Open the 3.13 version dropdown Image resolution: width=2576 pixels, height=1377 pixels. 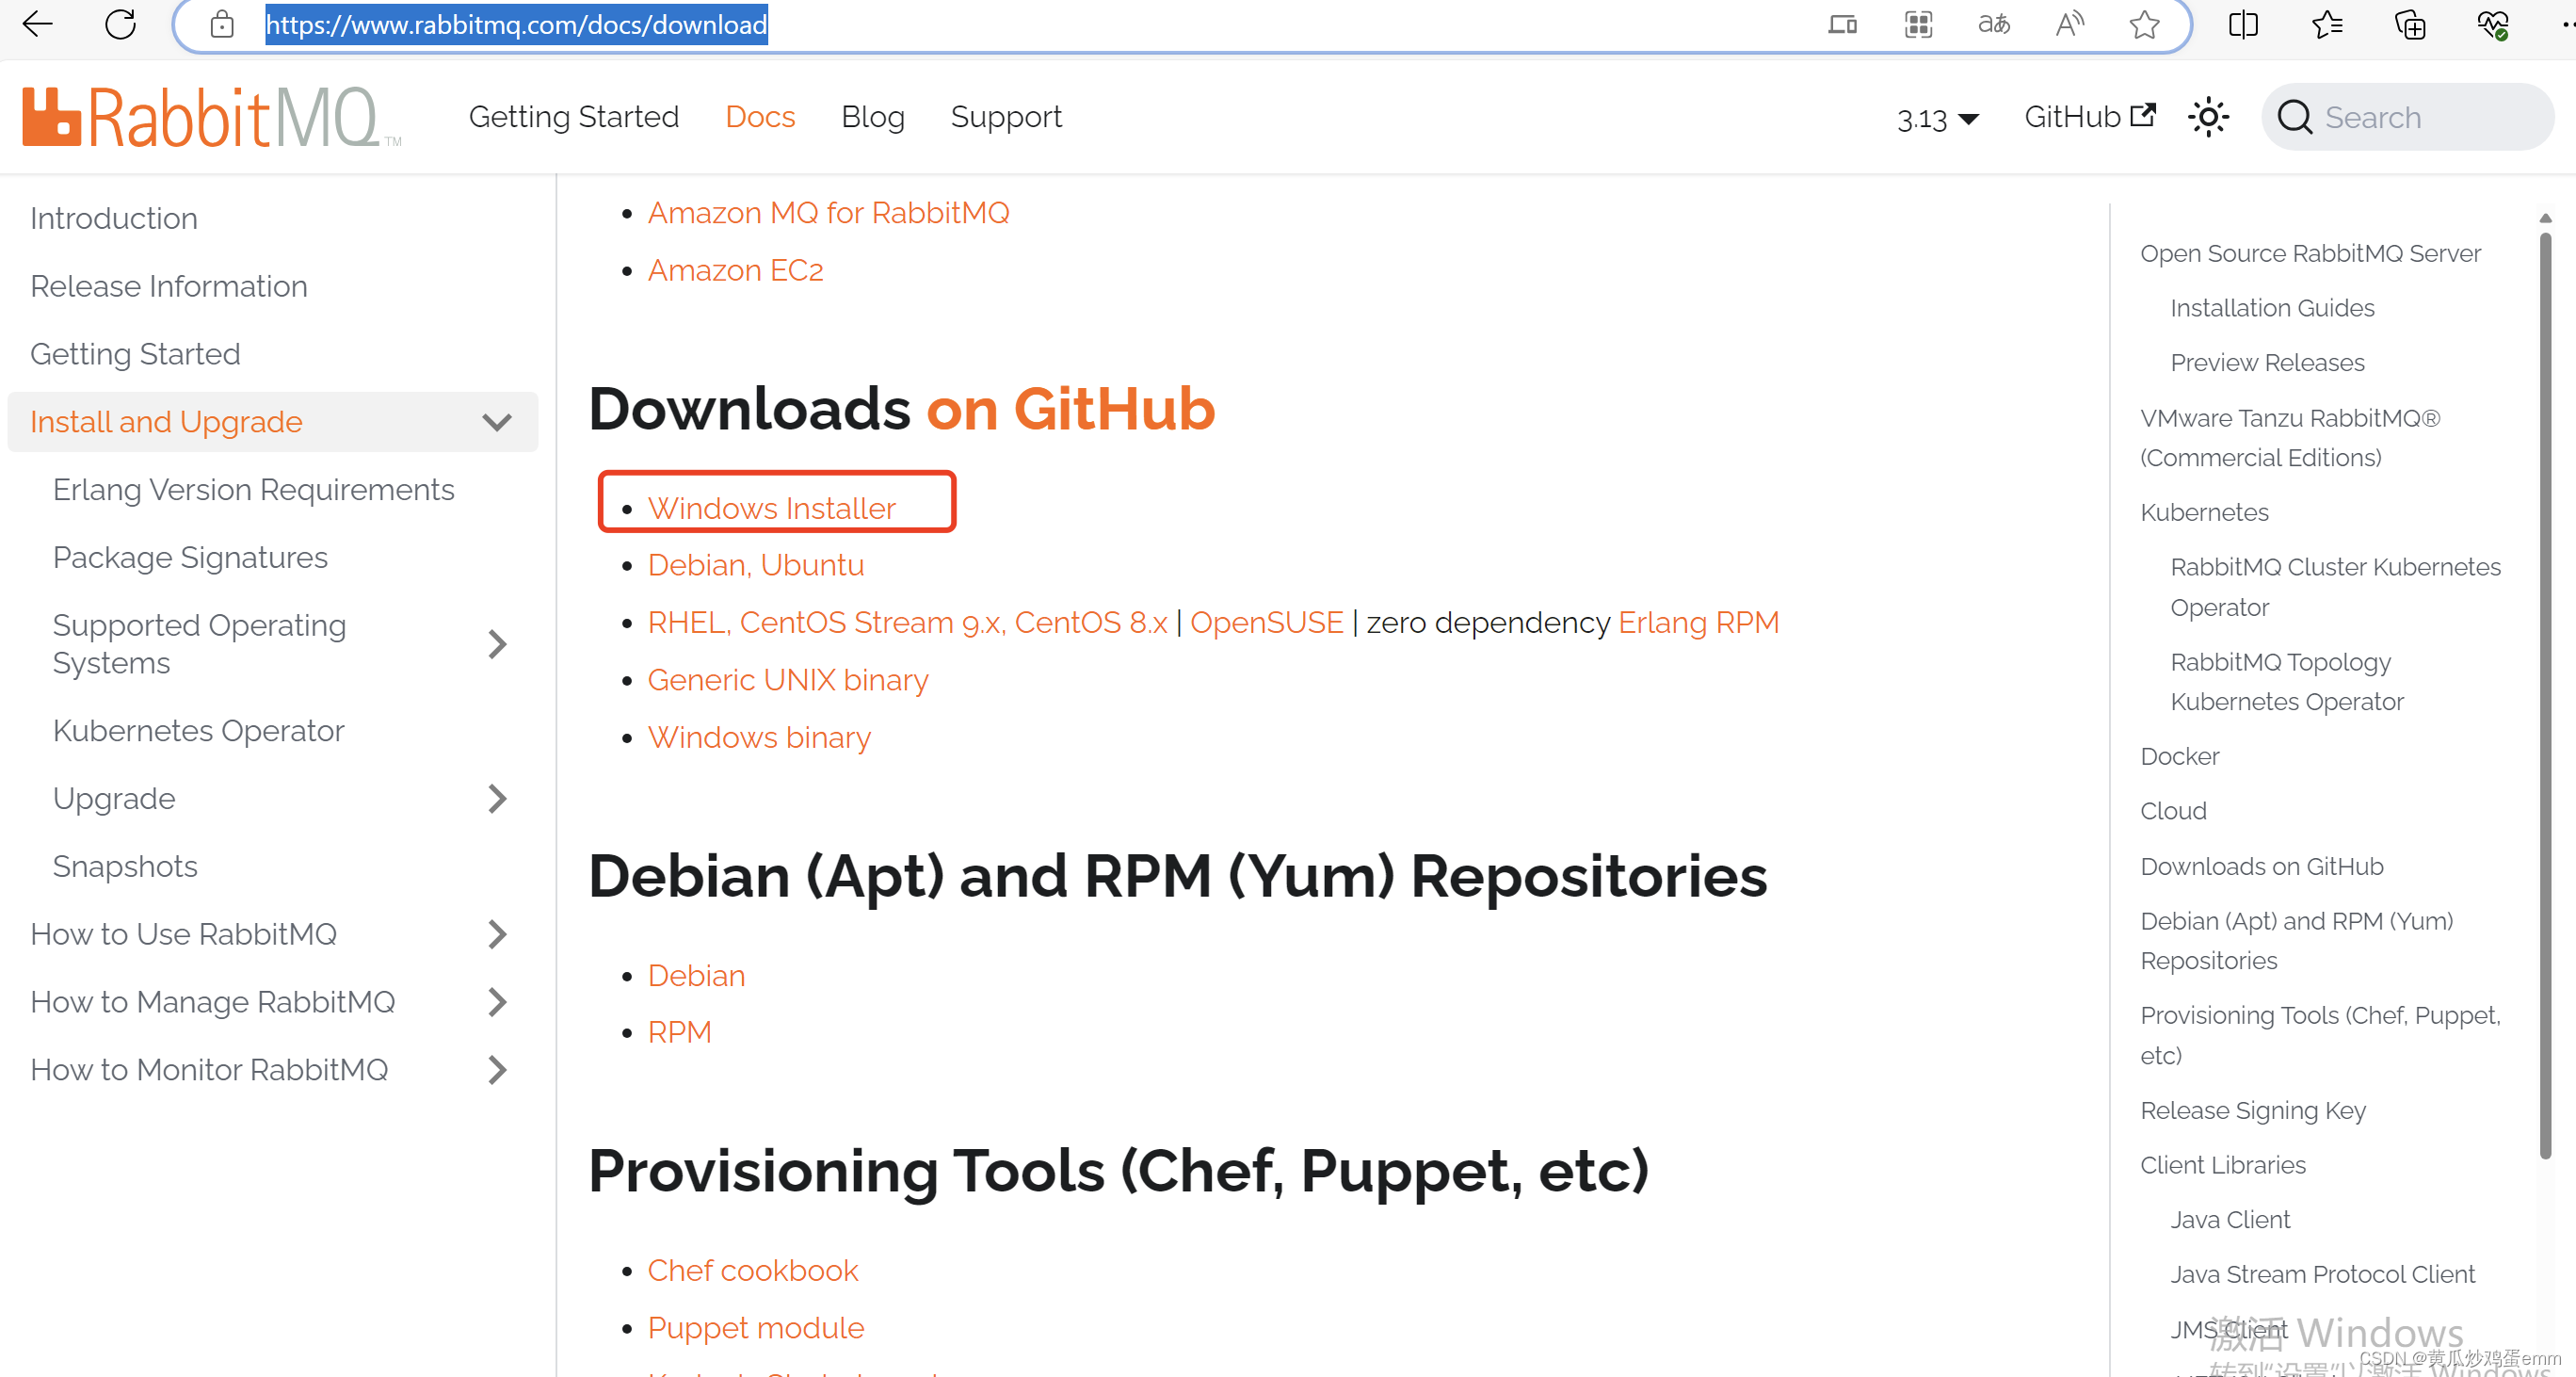[x=1937, y=119]
